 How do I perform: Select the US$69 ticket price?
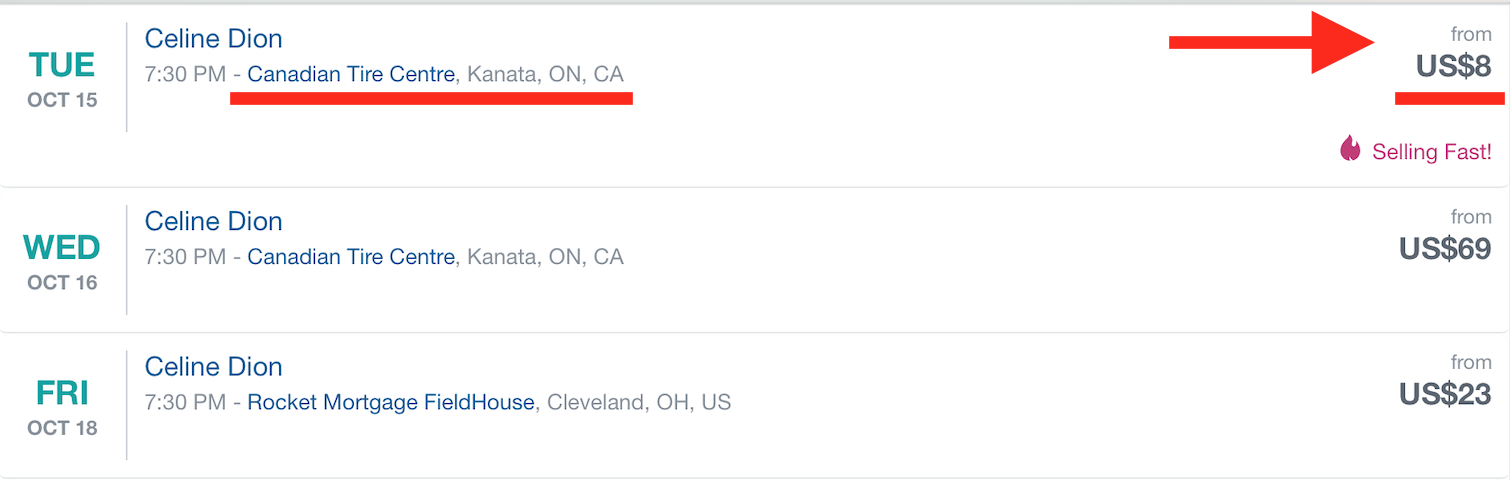tap(1446, 249)
